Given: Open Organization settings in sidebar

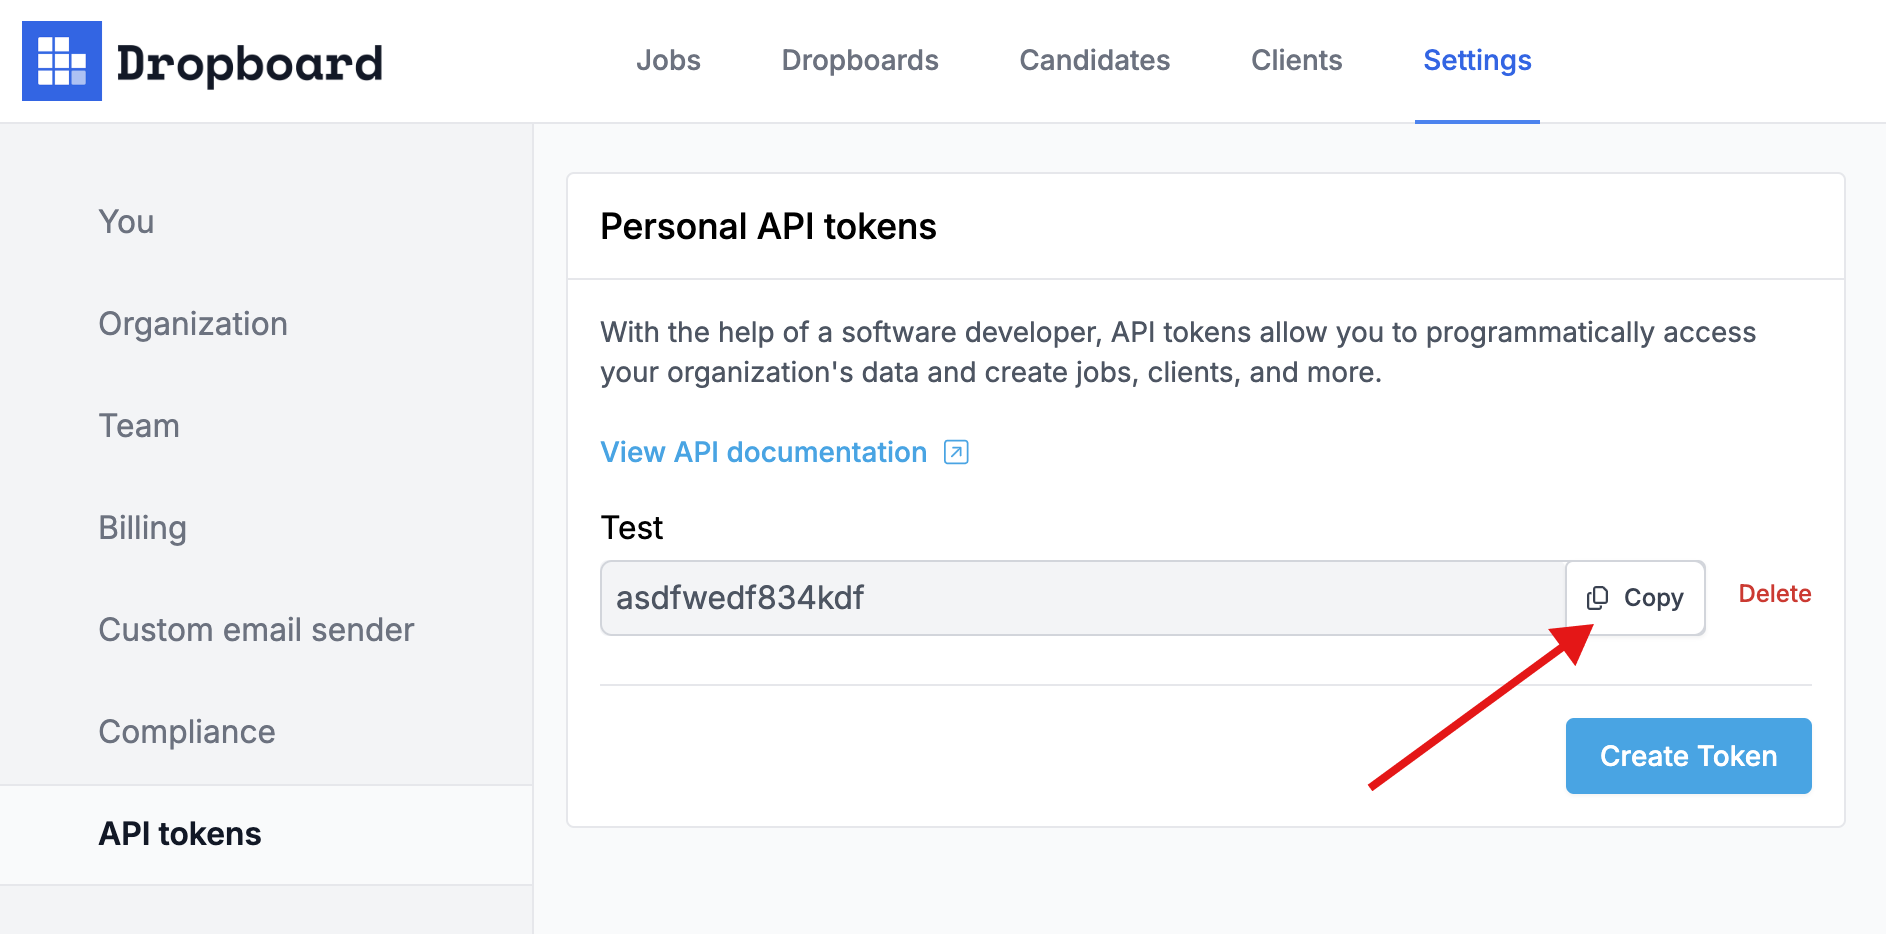Looking at the screenshot, I should coord(193,324).
